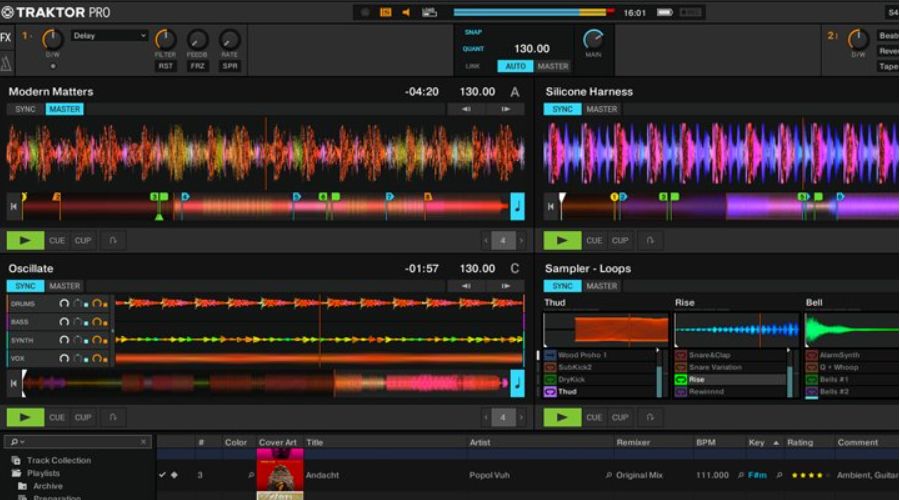Open the Archive folder

[48, 486]
